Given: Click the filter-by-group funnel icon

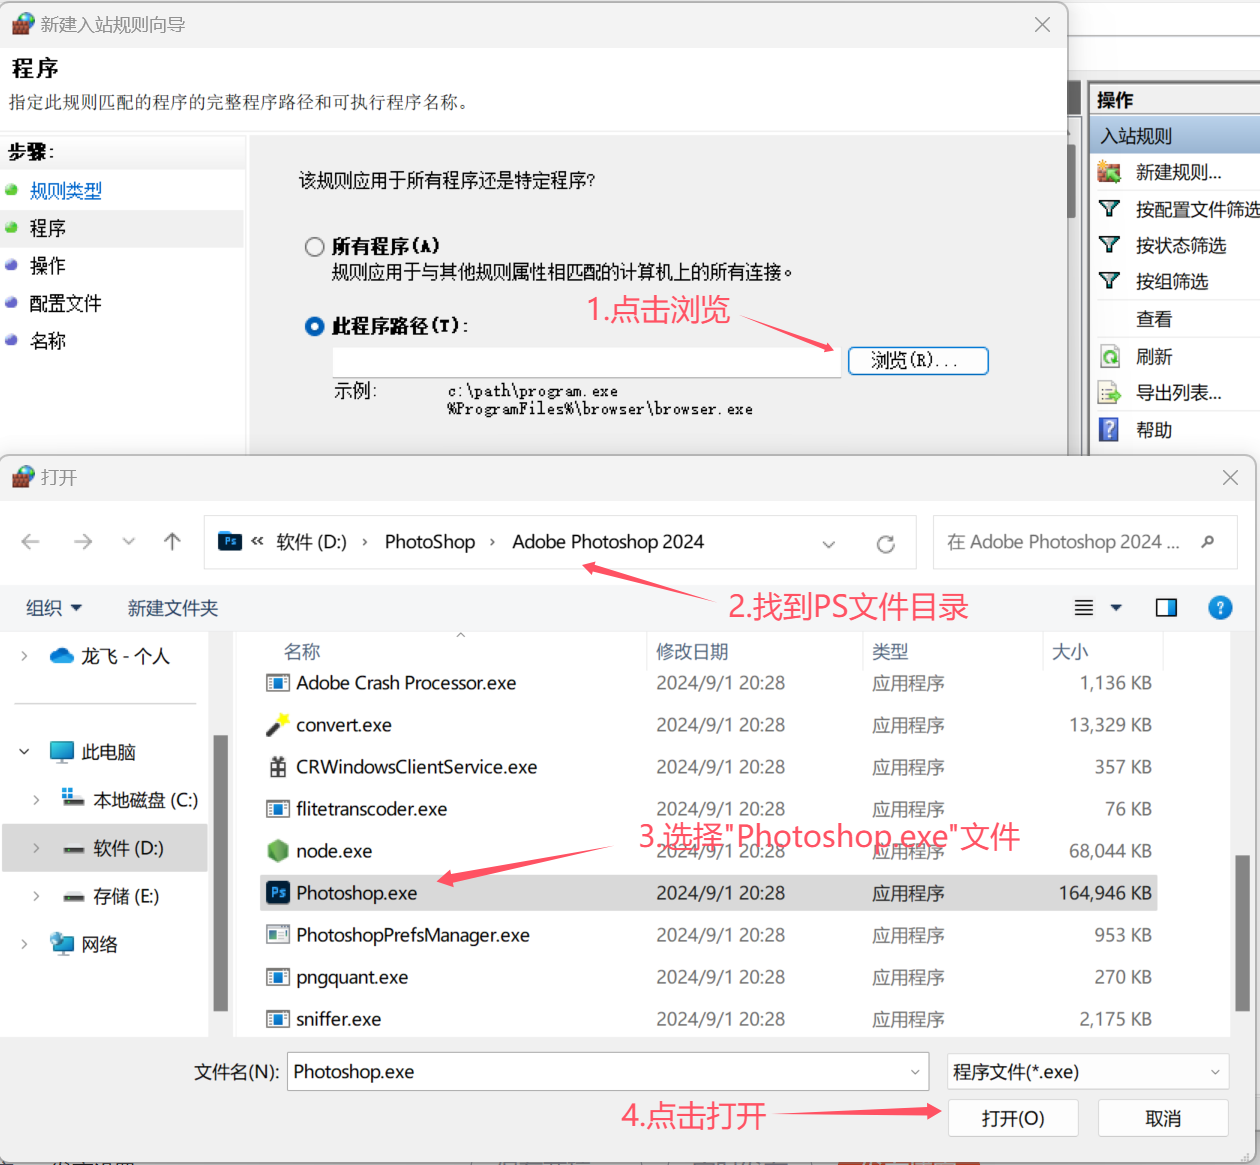Looking at the screenshot, I should tap(1109, 281).
